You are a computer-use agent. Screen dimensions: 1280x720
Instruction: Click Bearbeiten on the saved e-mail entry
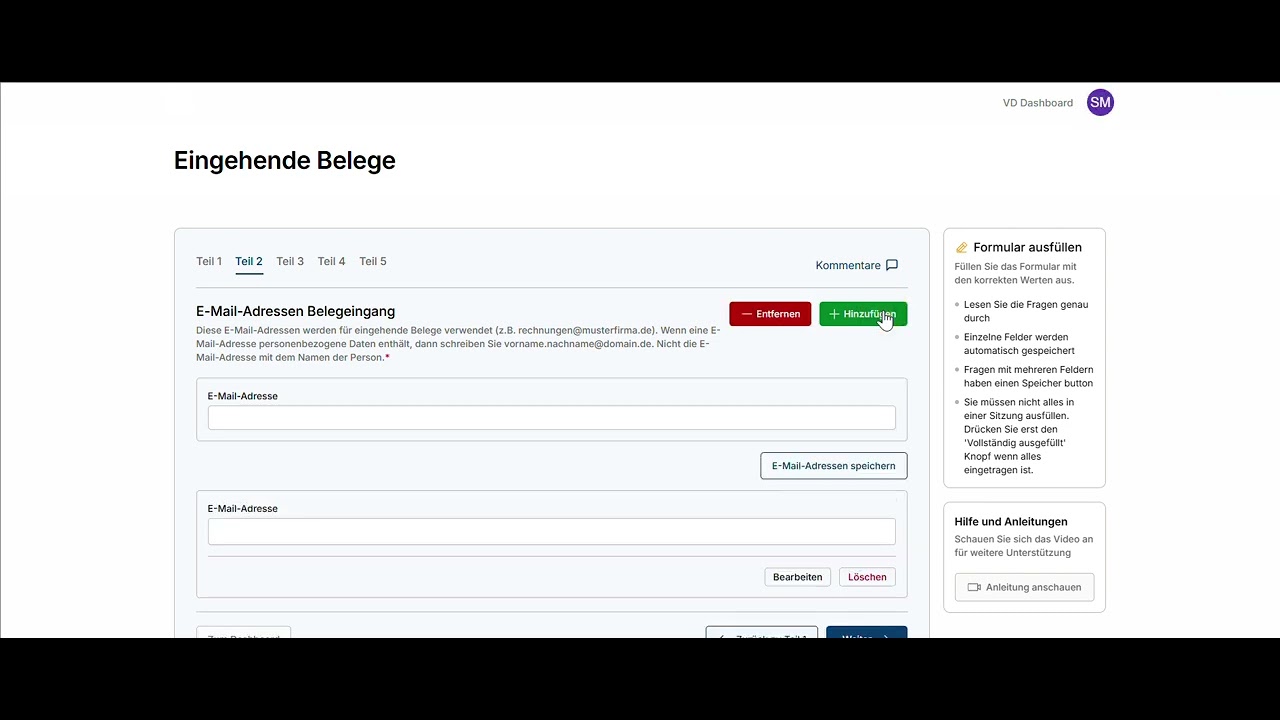[x=798, y=577]
